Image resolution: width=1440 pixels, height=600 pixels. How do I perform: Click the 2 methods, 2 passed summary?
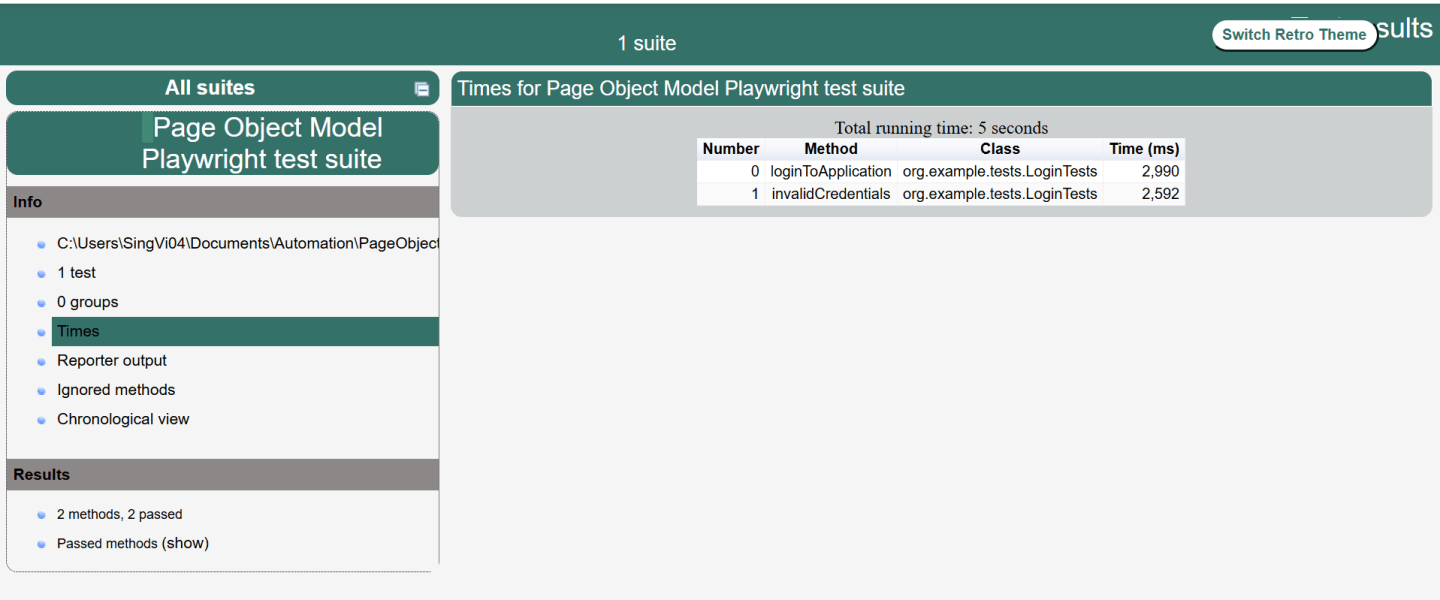click(118, 514)
